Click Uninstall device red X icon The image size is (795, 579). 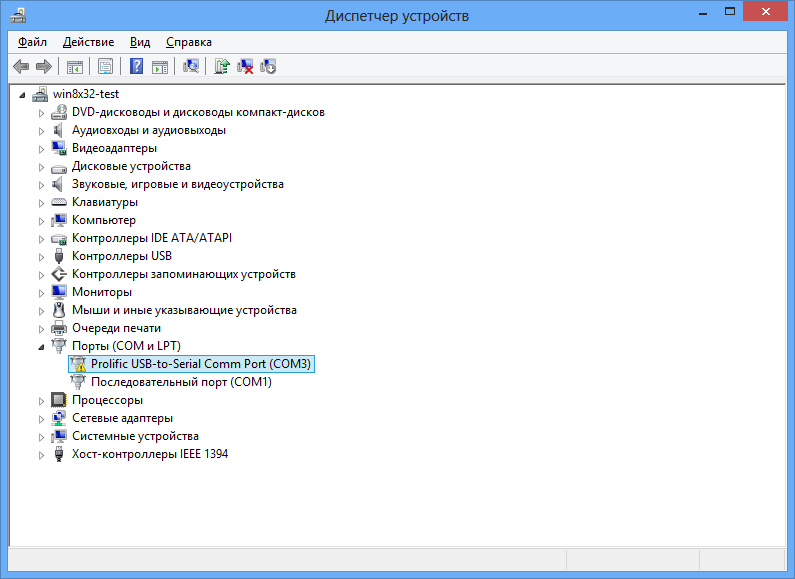point(245,66)
